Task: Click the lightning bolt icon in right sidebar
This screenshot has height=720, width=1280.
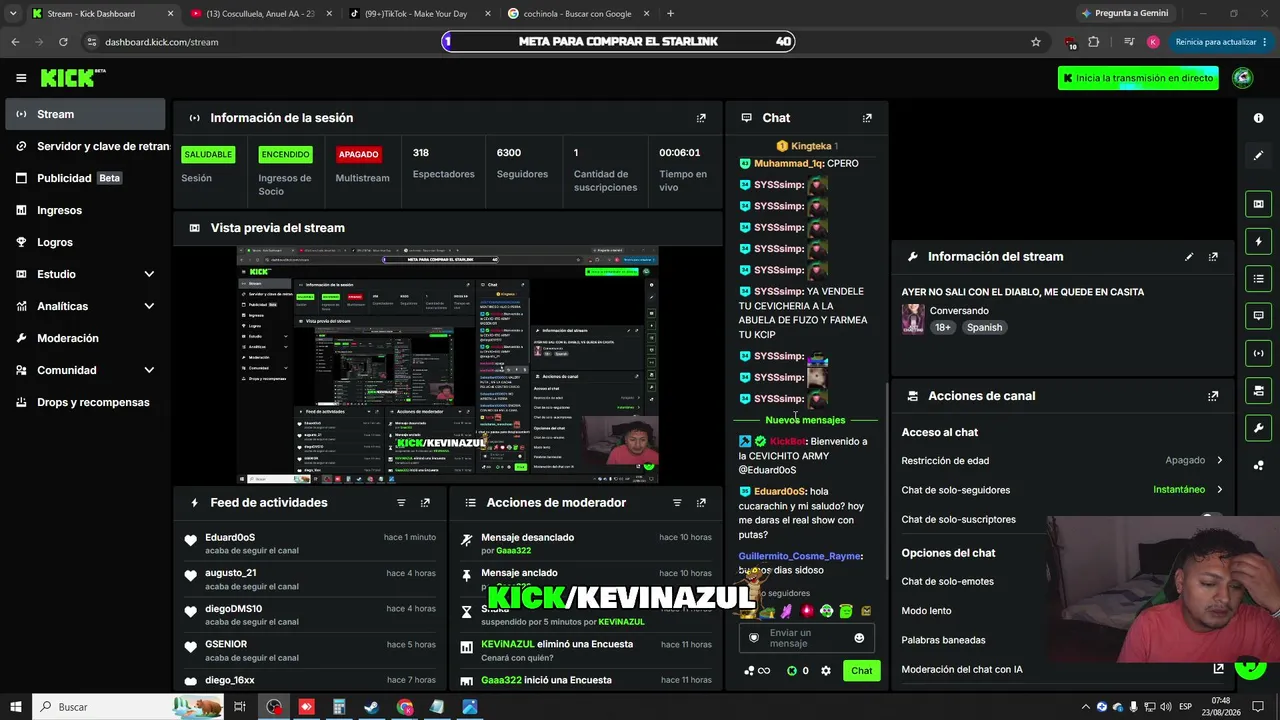Action: coord(1259,241)
